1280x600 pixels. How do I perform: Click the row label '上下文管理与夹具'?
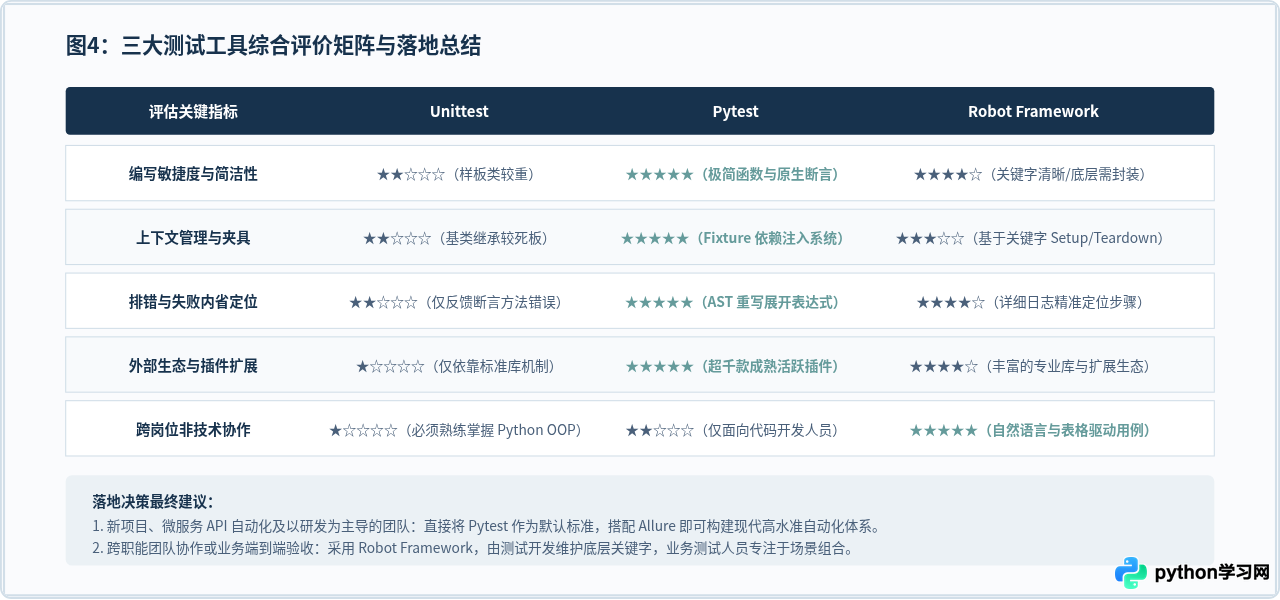[193, 238]
